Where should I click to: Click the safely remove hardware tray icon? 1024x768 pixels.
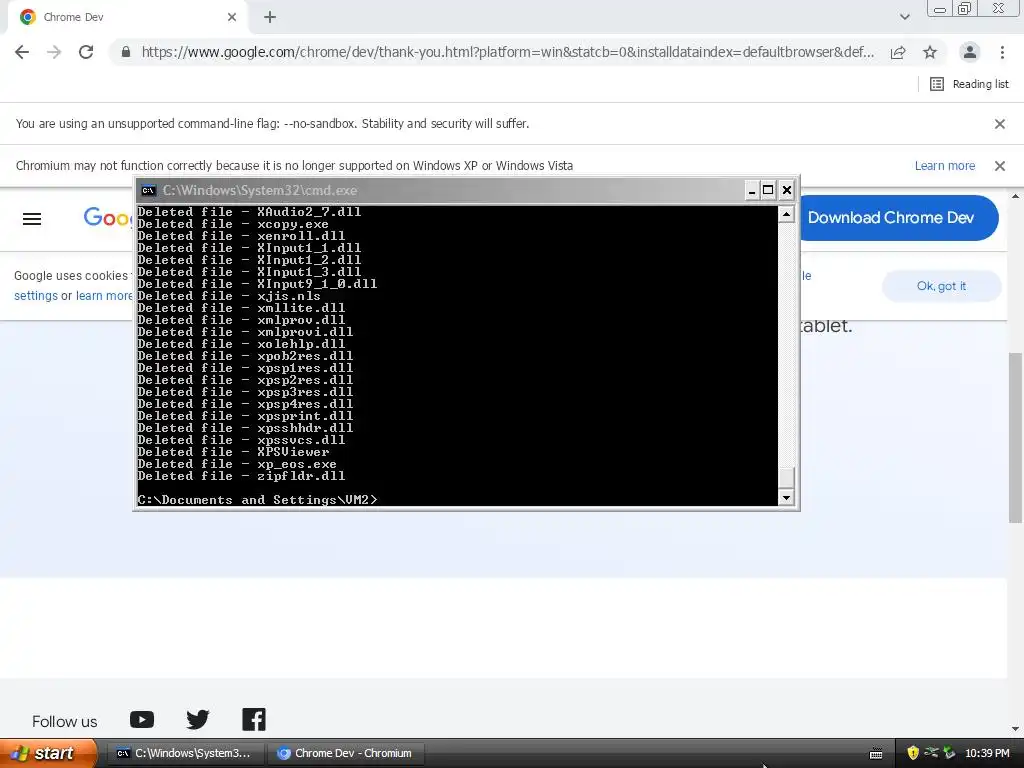click(949, 753)
